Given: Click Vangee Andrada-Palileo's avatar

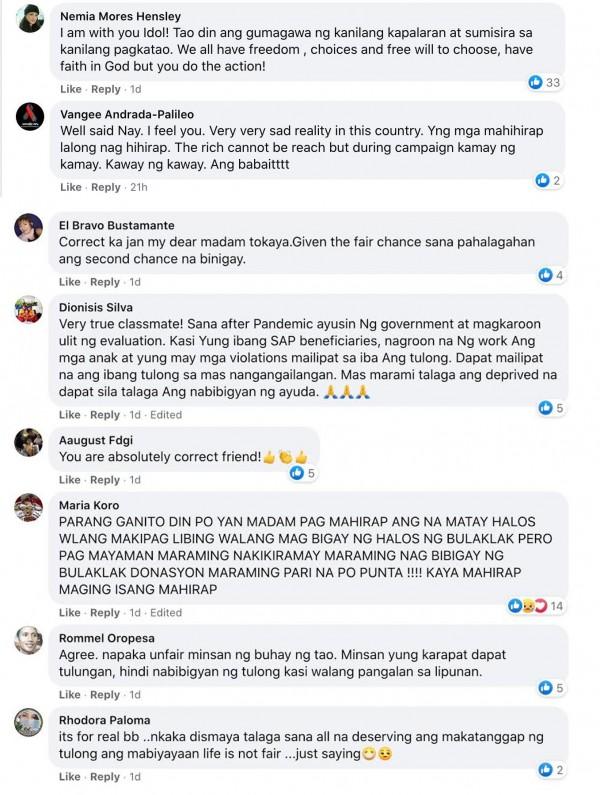Looking at the screenshot, I should coord(30,117).
